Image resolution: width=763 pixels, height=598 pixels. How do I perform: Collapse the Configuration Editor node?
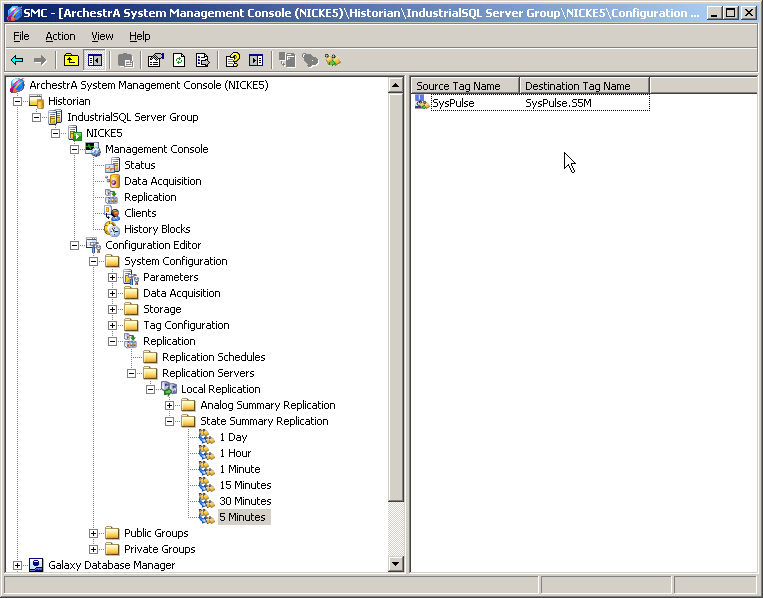click(74, 245)
